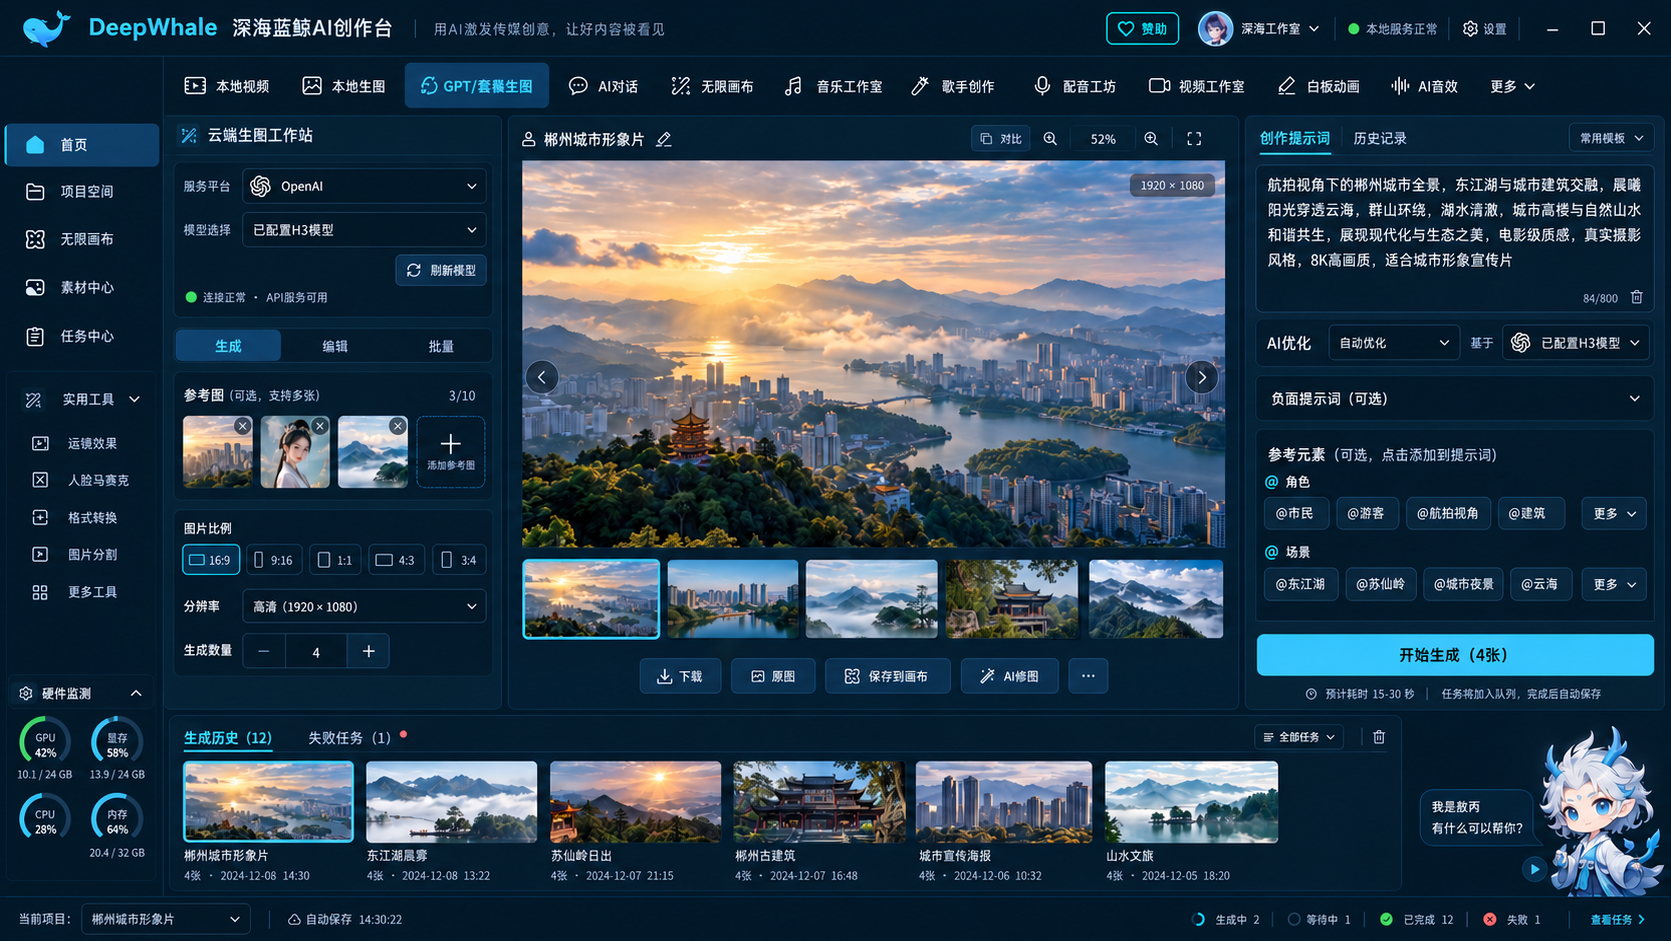1671x941 pixels.
Task: Open the more actions ellipsis button
Action: point(1088,676)
